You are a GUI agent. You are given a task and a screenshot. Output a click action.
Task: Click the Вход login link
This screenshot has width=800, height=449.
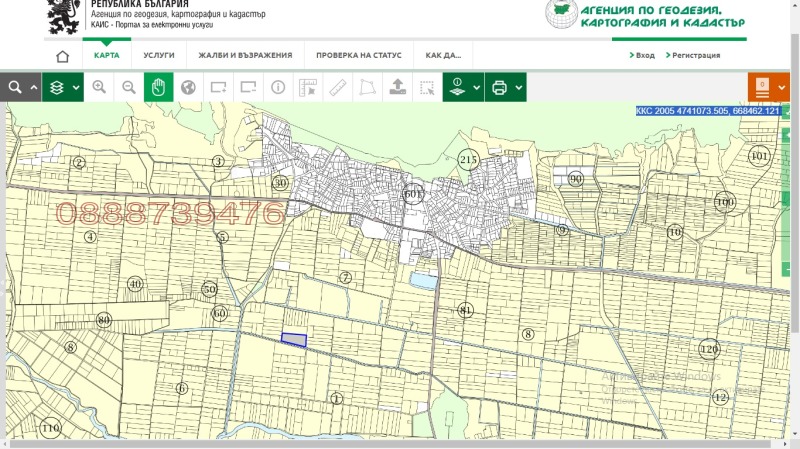645,56
